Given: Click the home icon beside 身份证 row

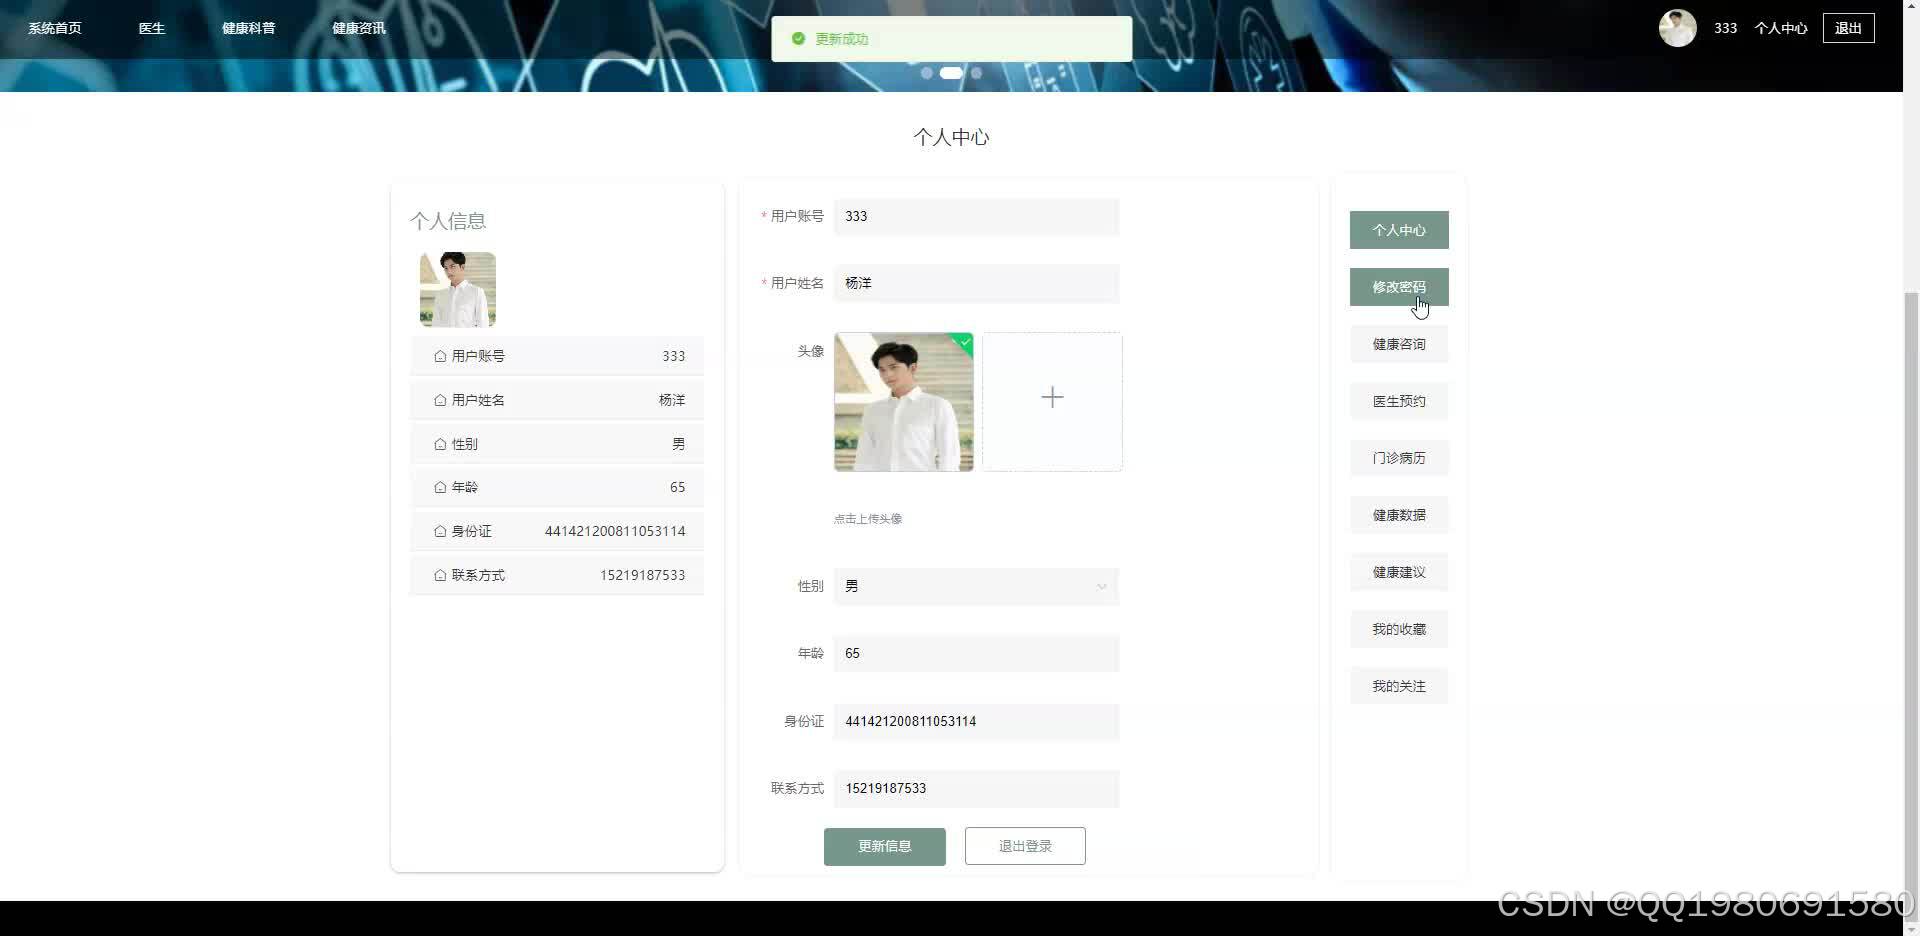Looking at the screenshot, I should click(440, 531).
